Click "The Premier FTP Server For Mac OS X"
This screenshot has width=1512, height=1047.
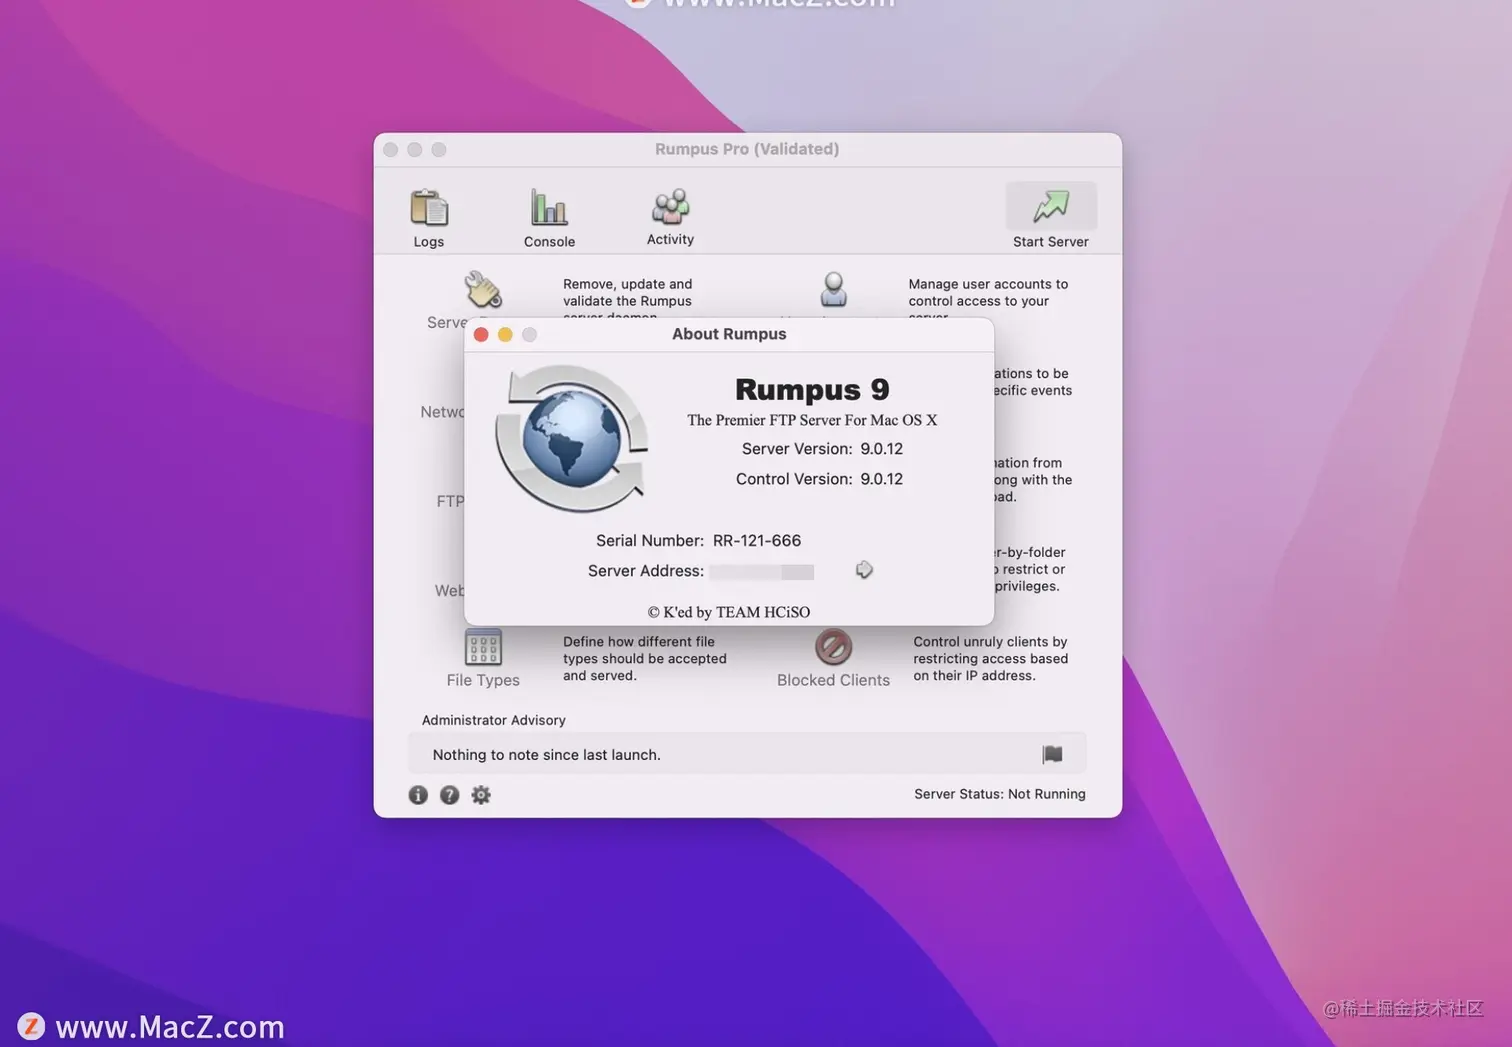(812, 420)
